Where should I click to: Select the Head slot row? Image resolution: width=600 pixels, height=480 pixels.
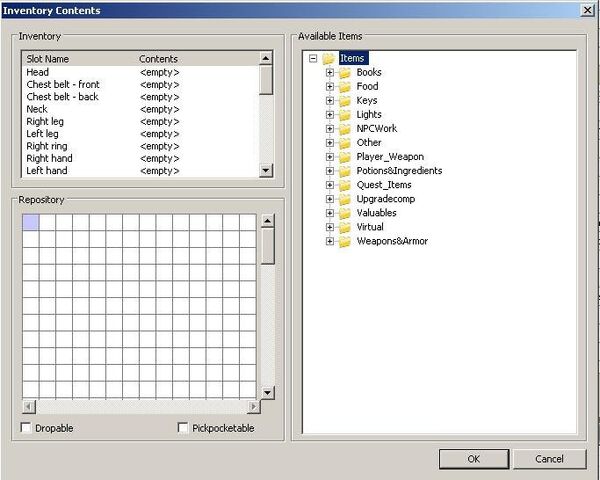click(140, 72)
